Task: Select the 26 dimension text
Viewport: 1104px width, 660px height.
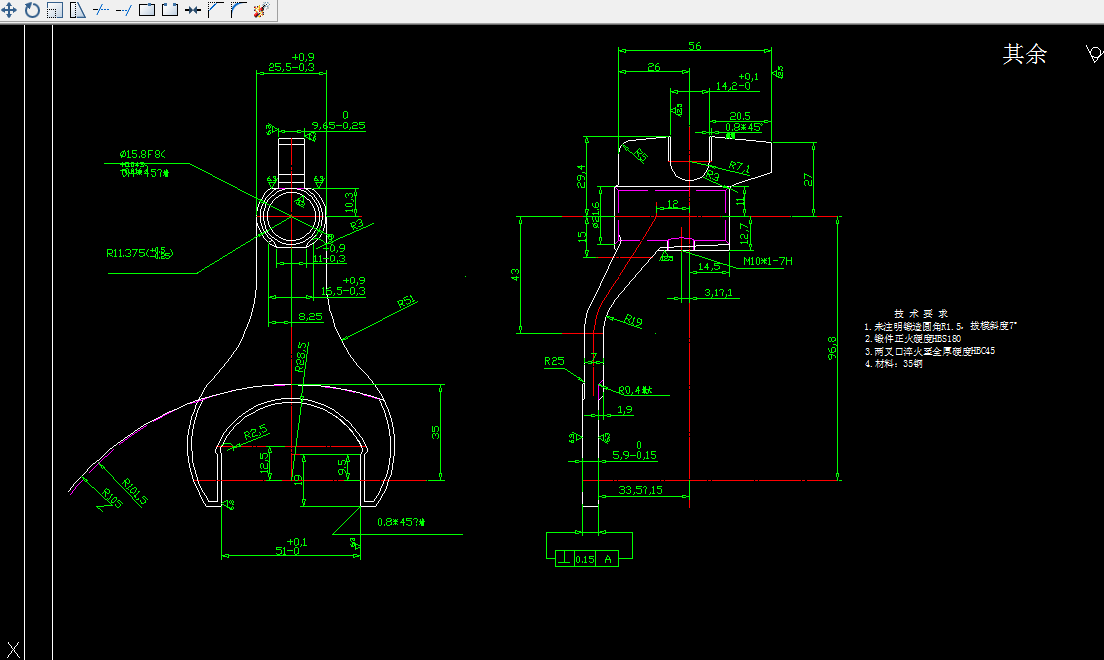Action: click(x=653, y=67)
